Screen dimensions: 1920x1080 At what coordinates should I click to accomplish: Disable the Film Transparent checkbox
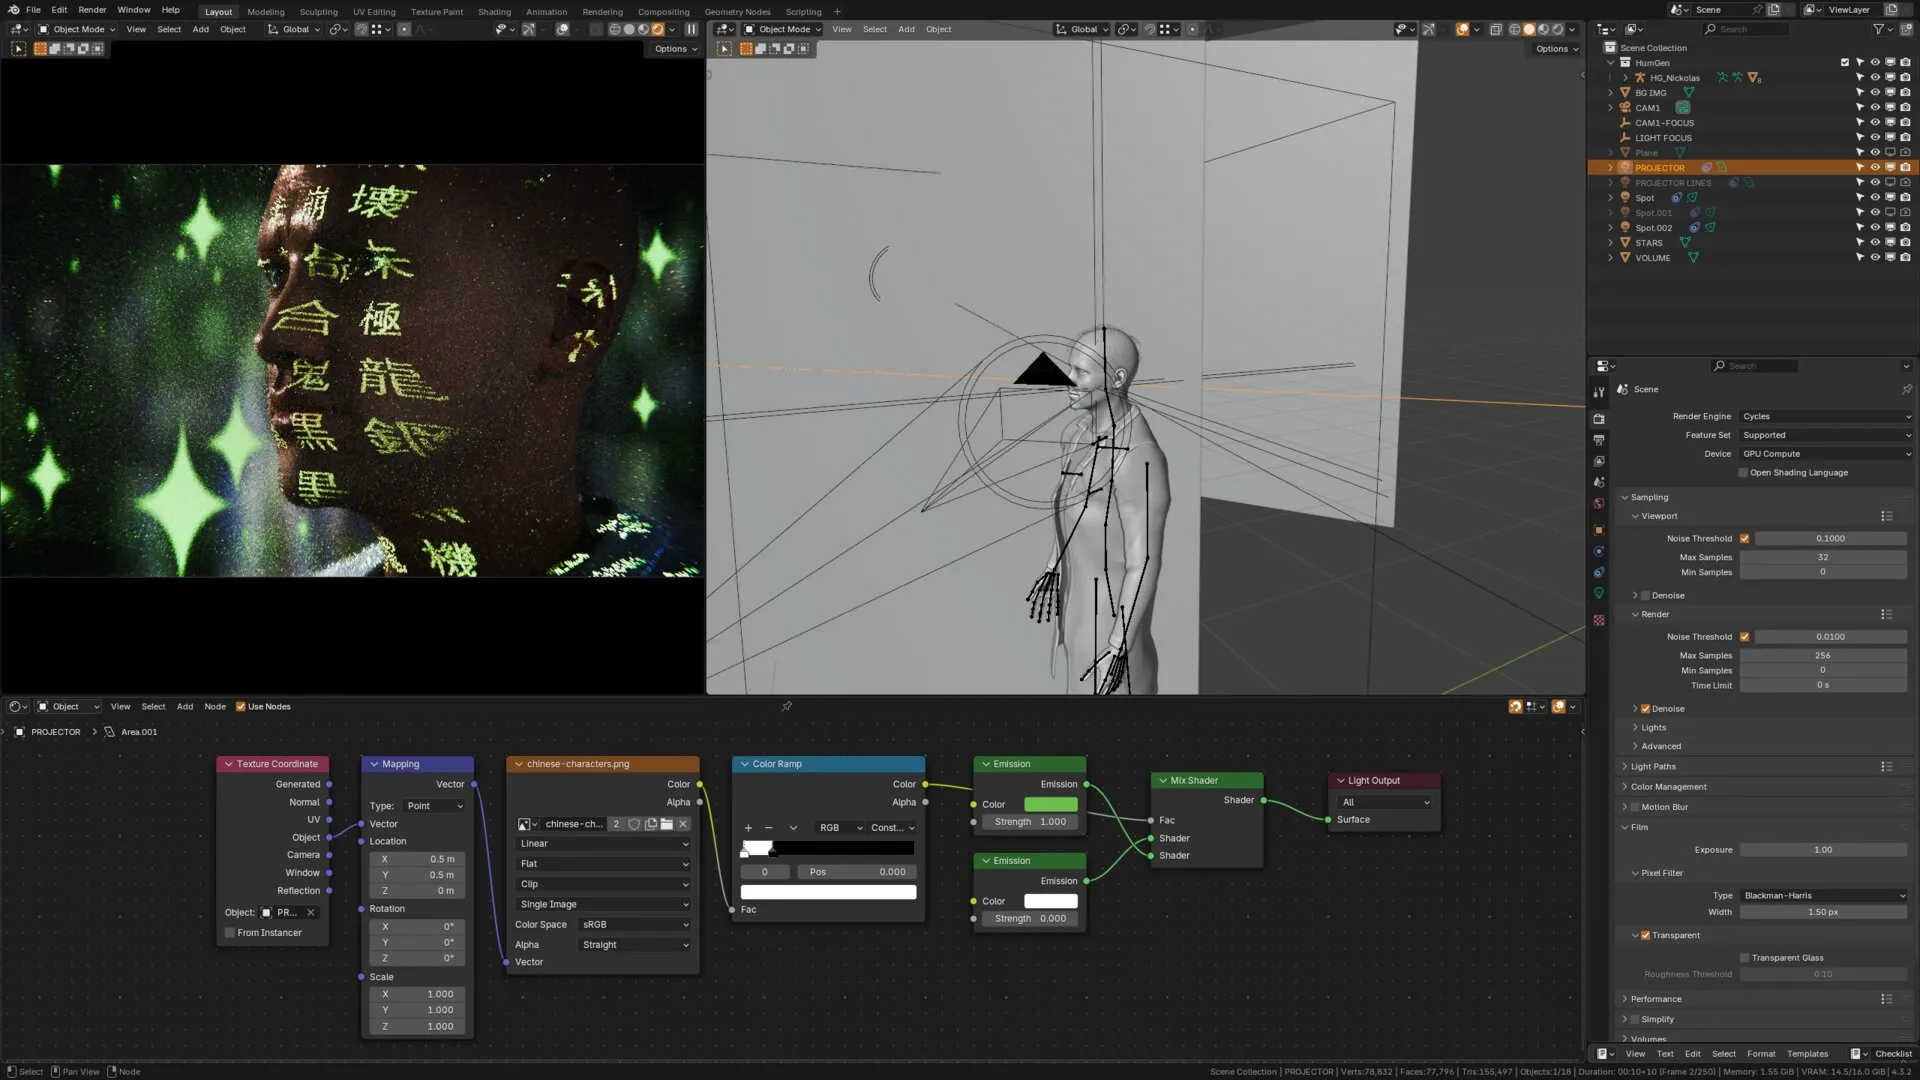(x=1645, y=936)
